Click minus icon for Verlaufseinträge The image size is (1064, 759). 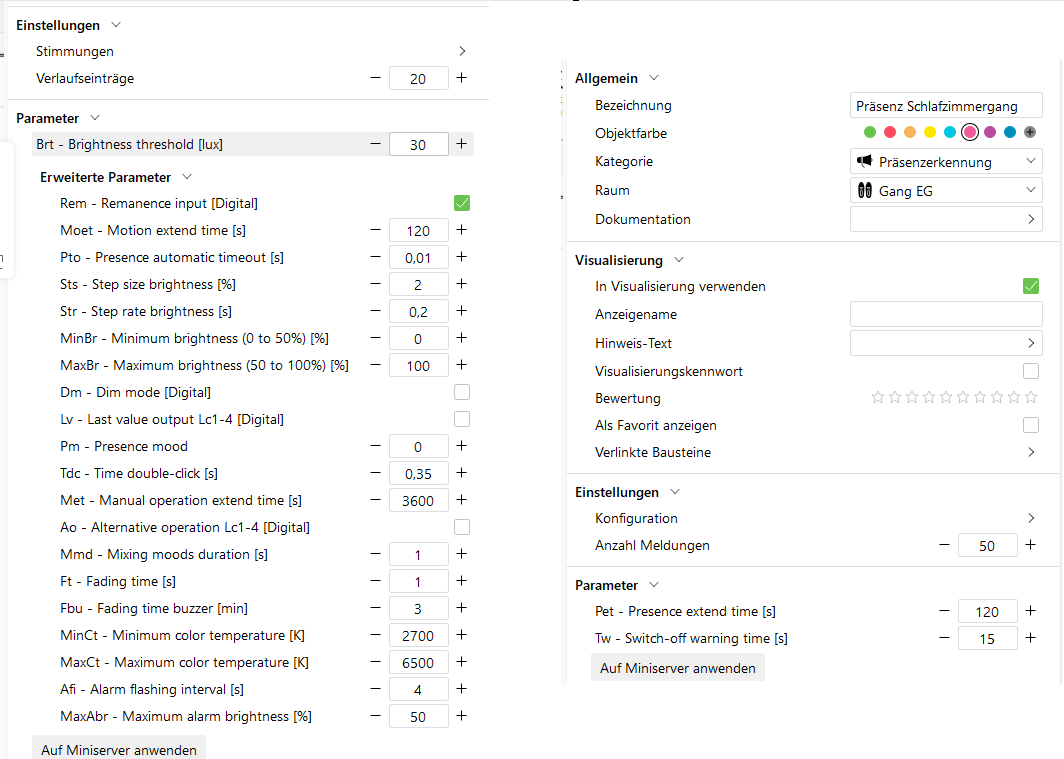tap(375, 78)
